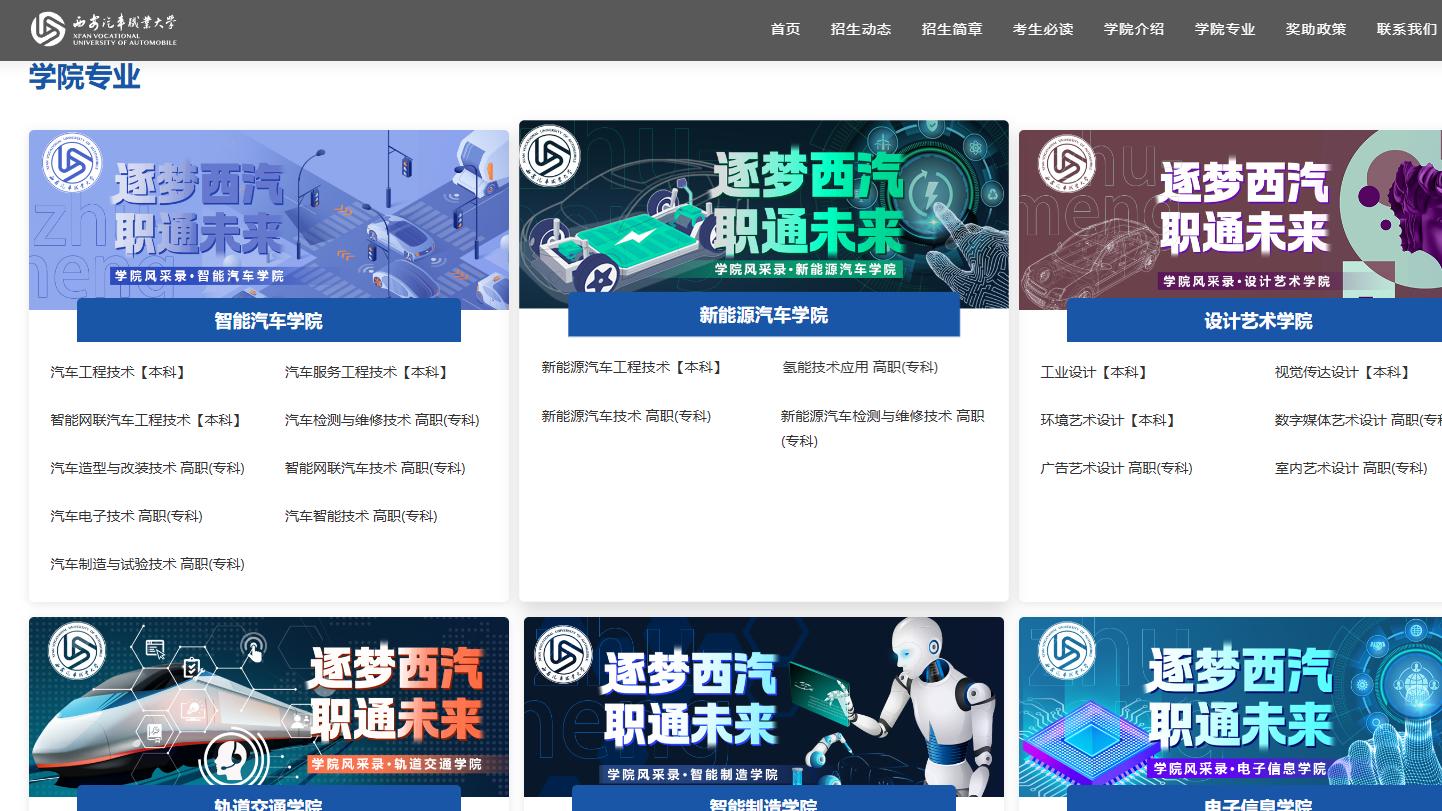Image resolution: width=1442 pixels, height=811 pixels.
Task: Click the 轨道交通学院 banner image
Action: [x=268, y=706]
